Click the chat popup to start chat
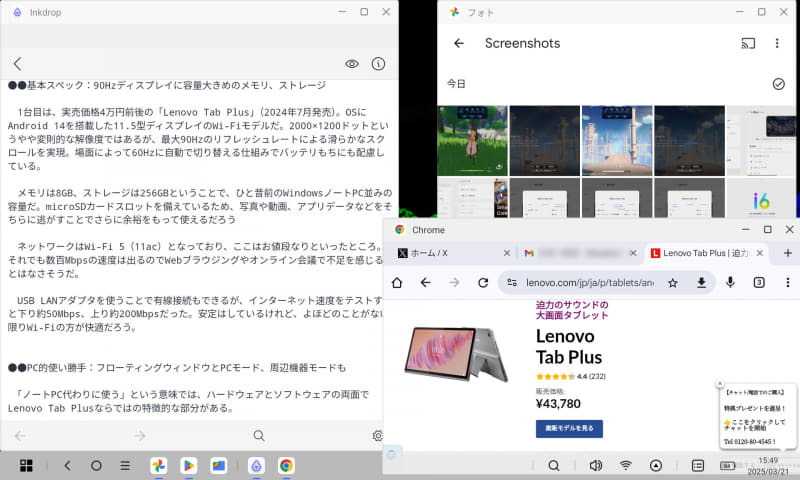The image size is (800, 480). tap(757, 417)
